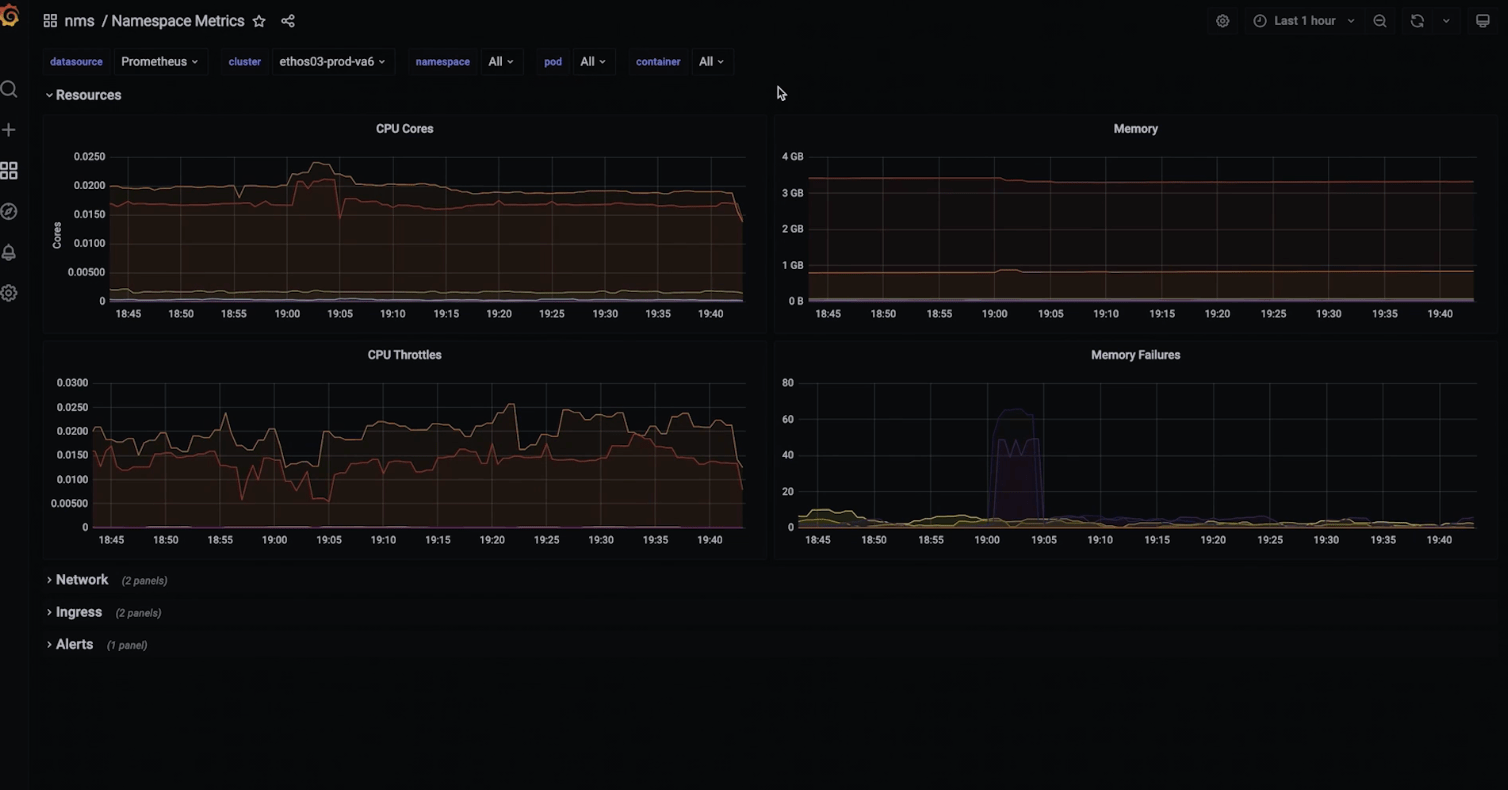Open the Dashboards grid icon in sidebar
Image resolution: width=1508 pixels, height=790 pixels.
[10, 170]
